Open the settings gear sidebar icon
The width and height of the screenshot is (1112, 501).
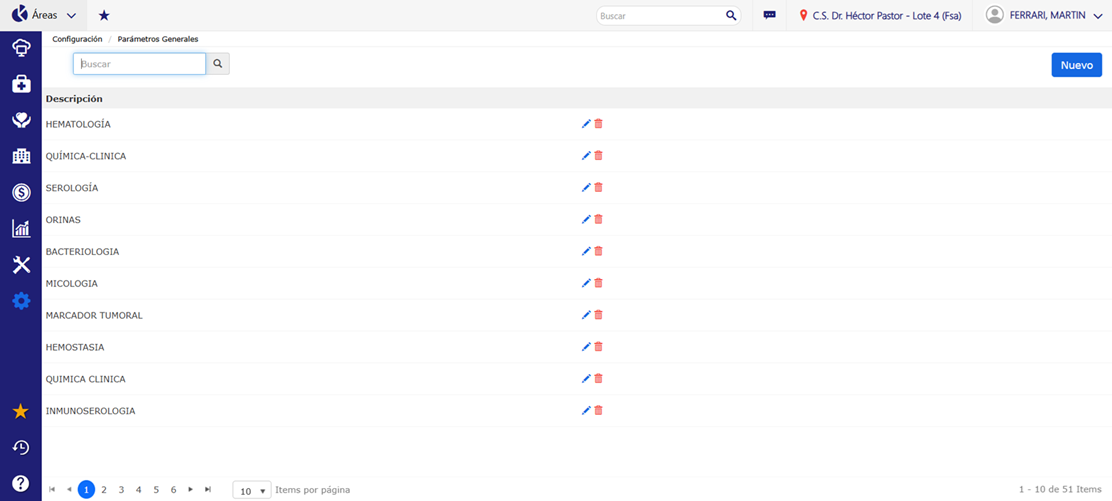(21, 301)
